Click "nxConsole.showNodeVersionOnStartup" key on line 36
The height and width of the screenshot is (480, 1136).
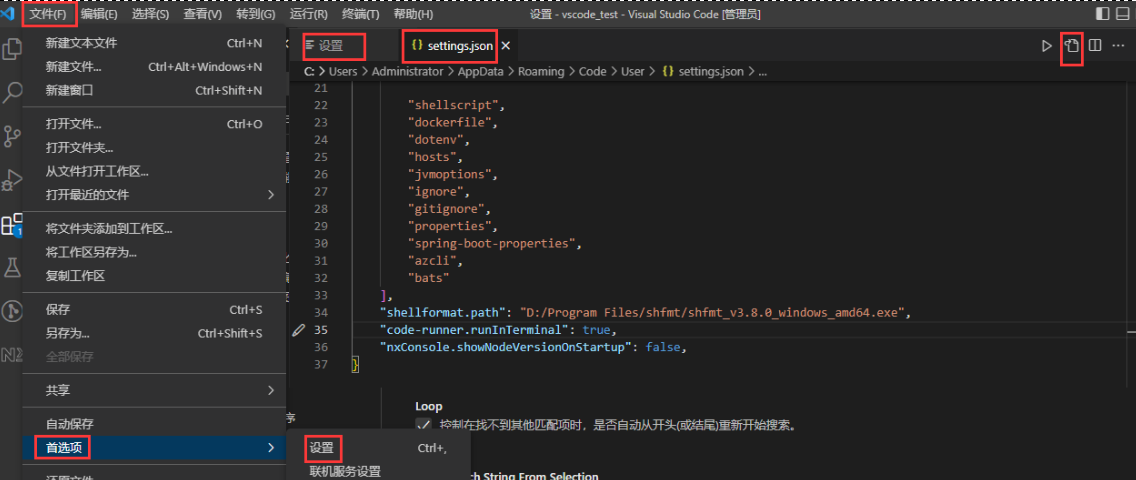point(504,348)
